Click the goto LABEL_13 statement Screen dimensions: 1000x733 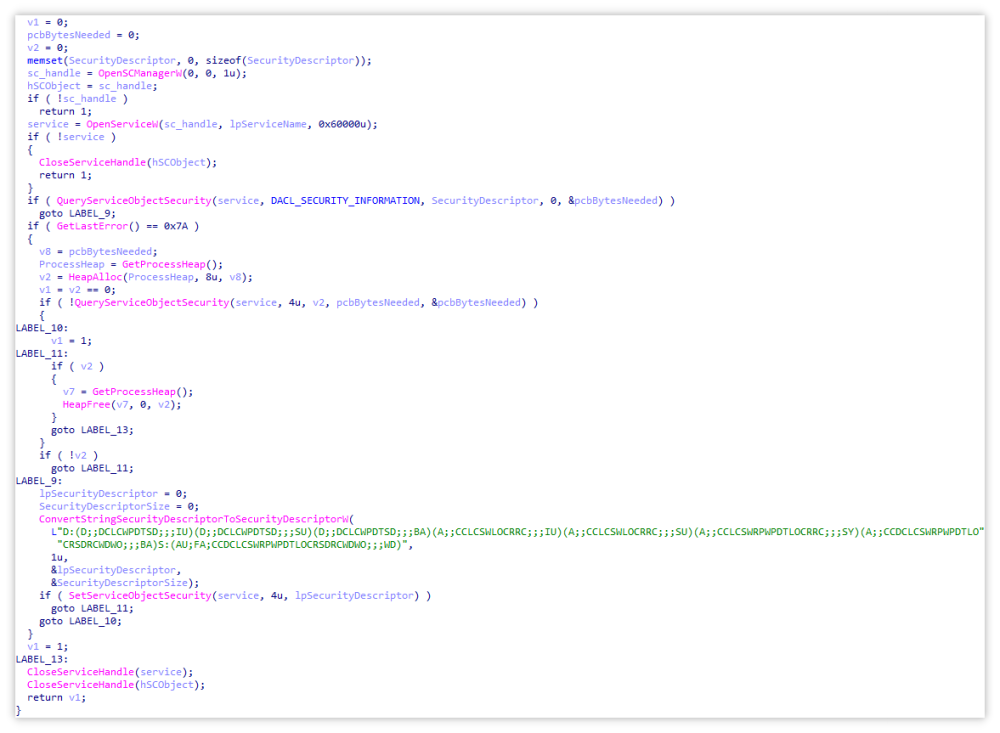88,429
